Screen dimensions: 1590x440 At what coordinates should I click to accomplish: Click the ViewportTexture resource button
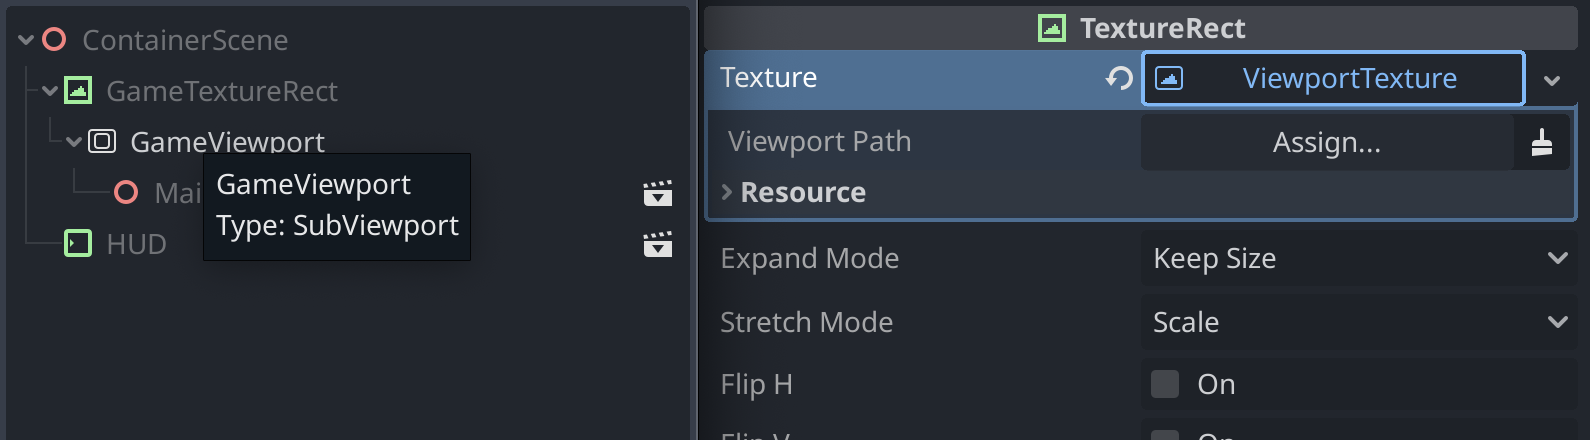[1334, 78]
